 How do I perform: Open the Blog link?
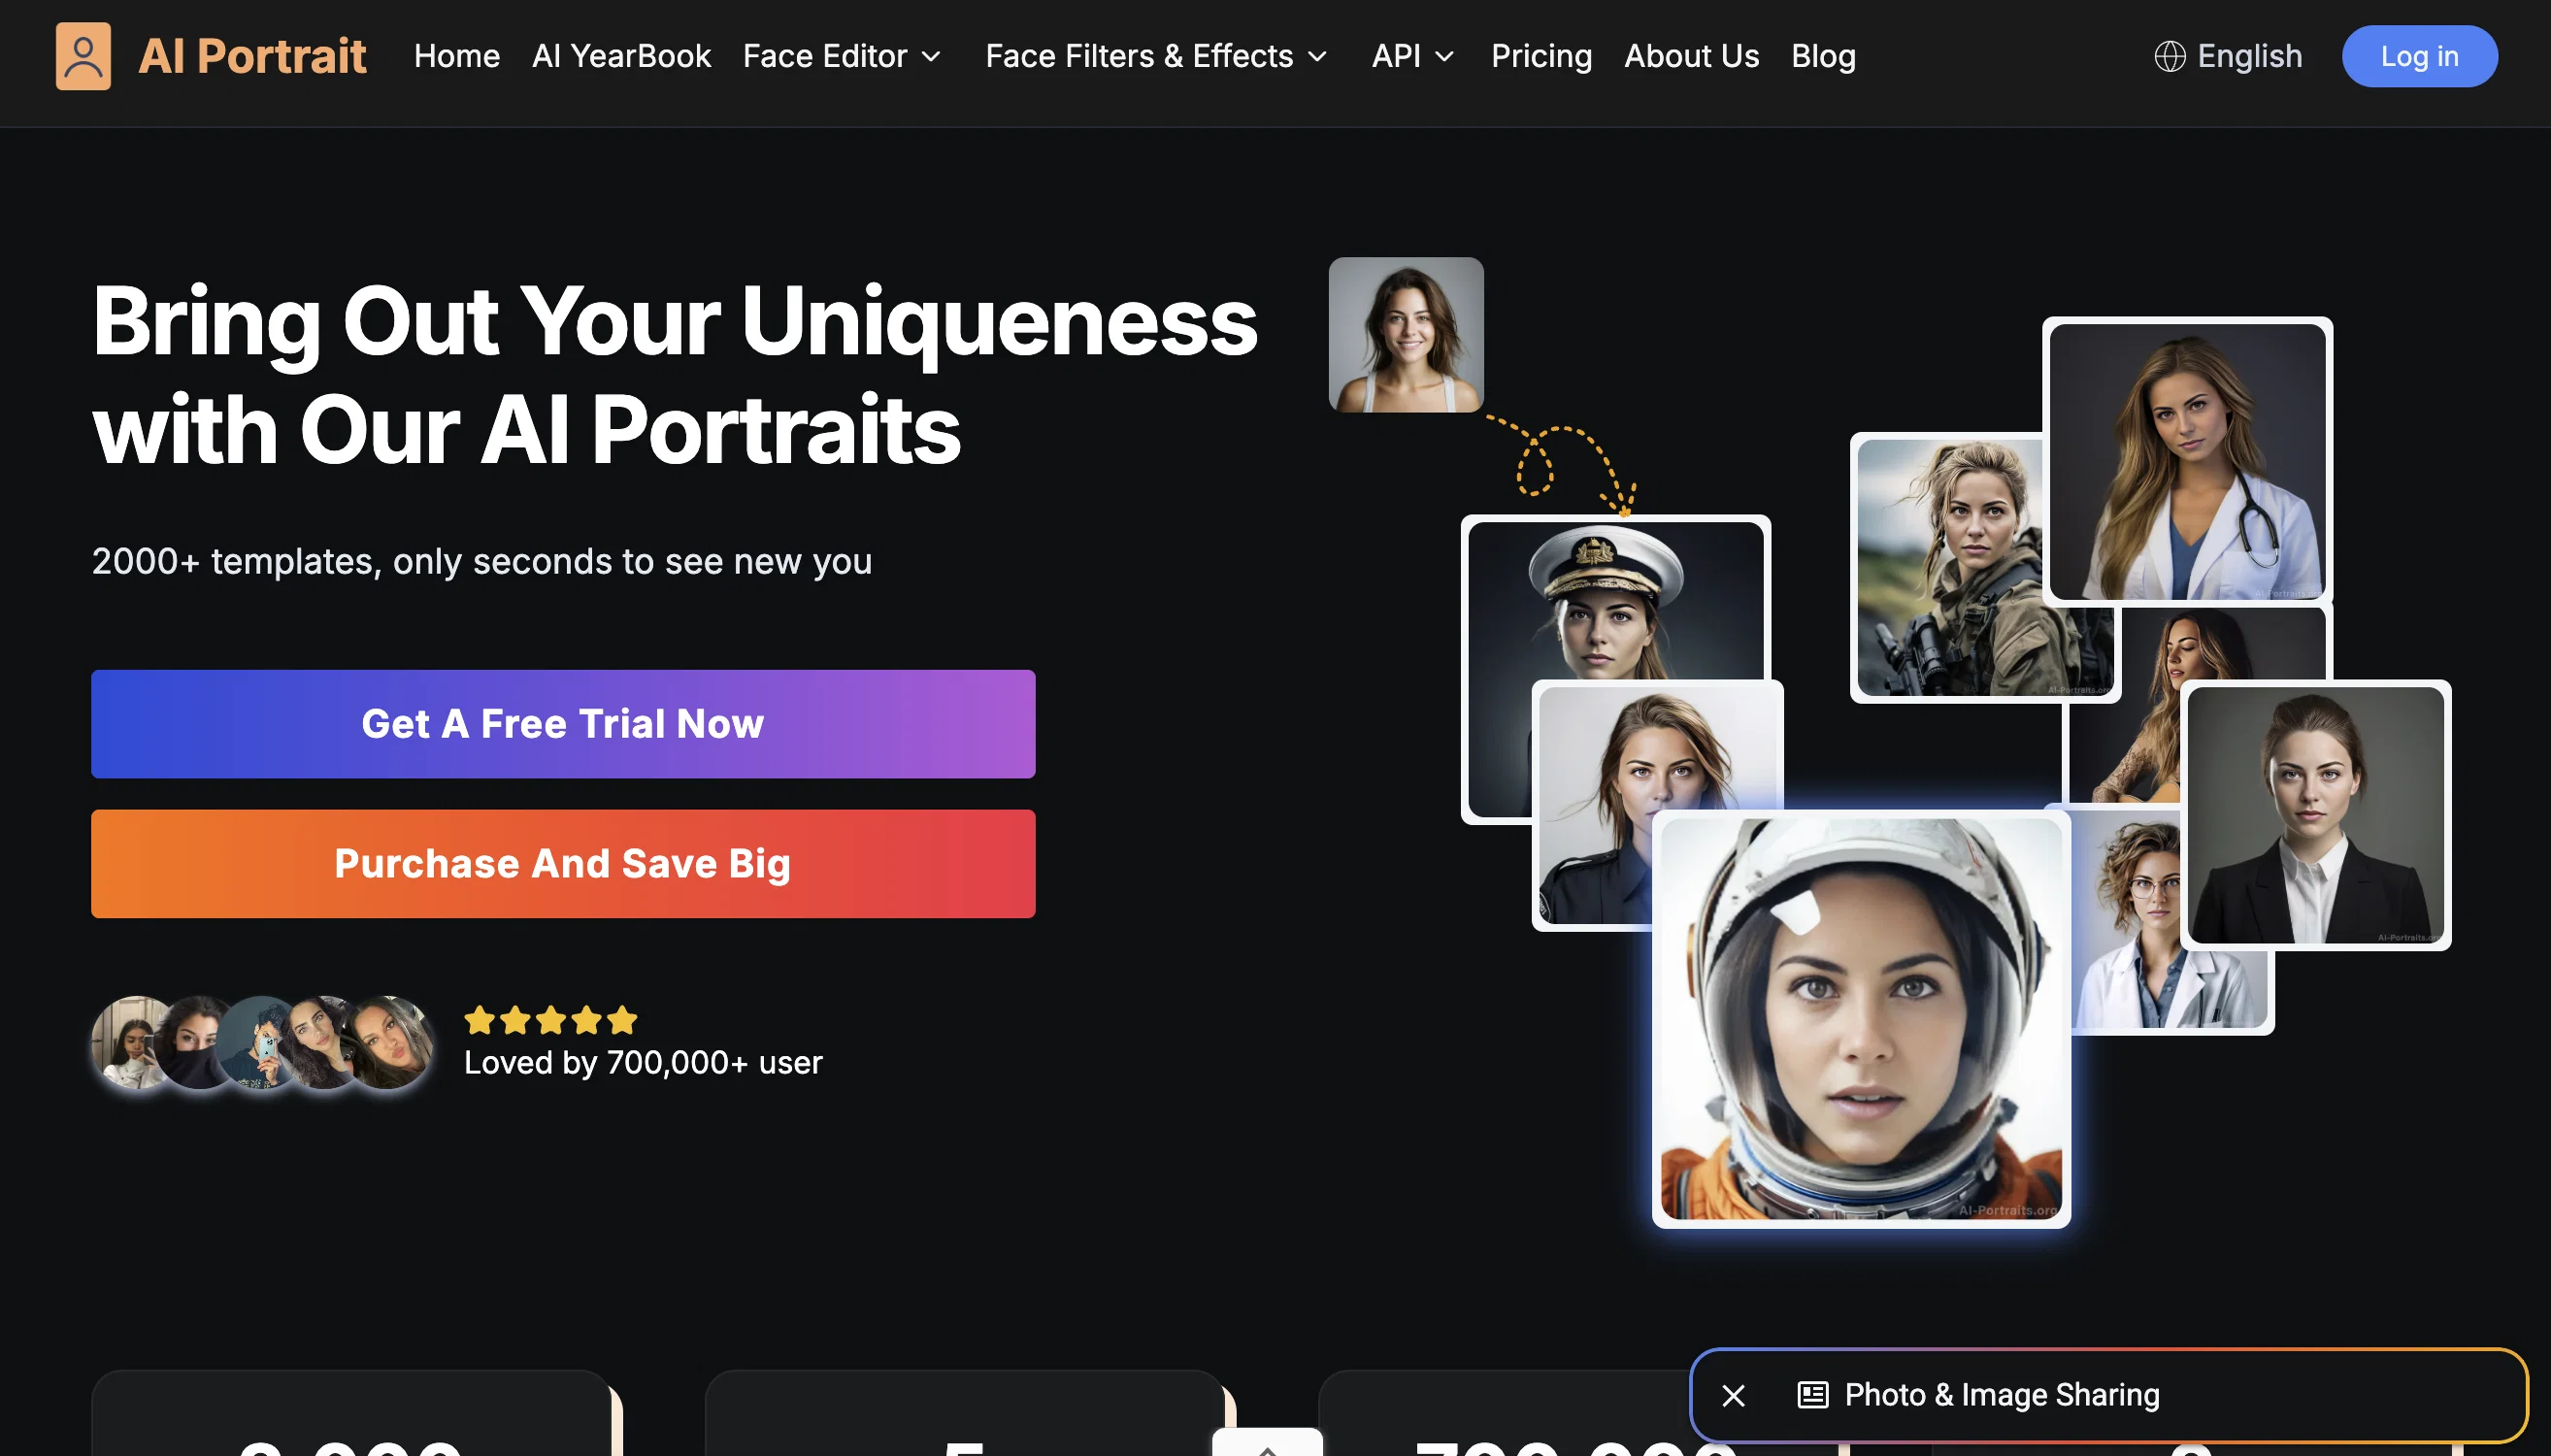coord(1823,56)
